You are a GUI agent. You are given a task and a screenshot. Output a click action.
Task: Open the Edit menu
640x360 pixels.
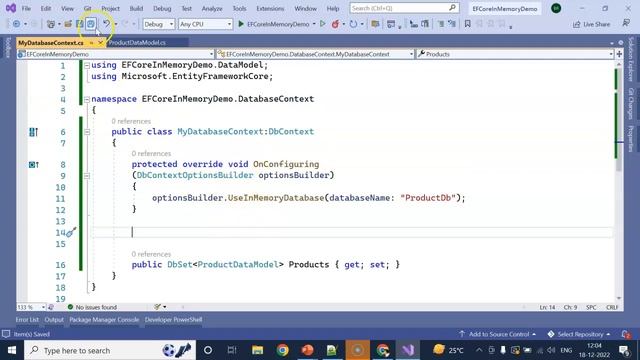tap(46, 8)
